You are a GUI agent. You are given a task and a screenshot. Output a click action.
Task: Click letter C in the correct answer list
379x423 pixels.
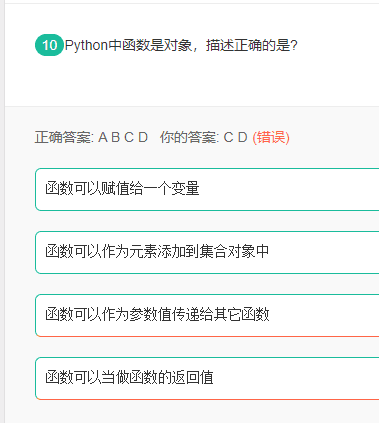[x=129, y=137]
